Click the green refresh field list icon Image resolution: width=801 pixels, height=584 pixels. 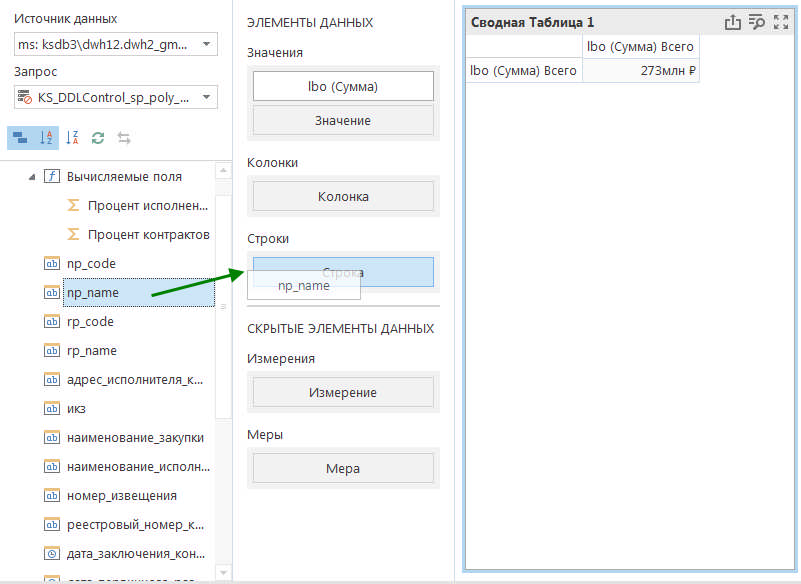98,138
